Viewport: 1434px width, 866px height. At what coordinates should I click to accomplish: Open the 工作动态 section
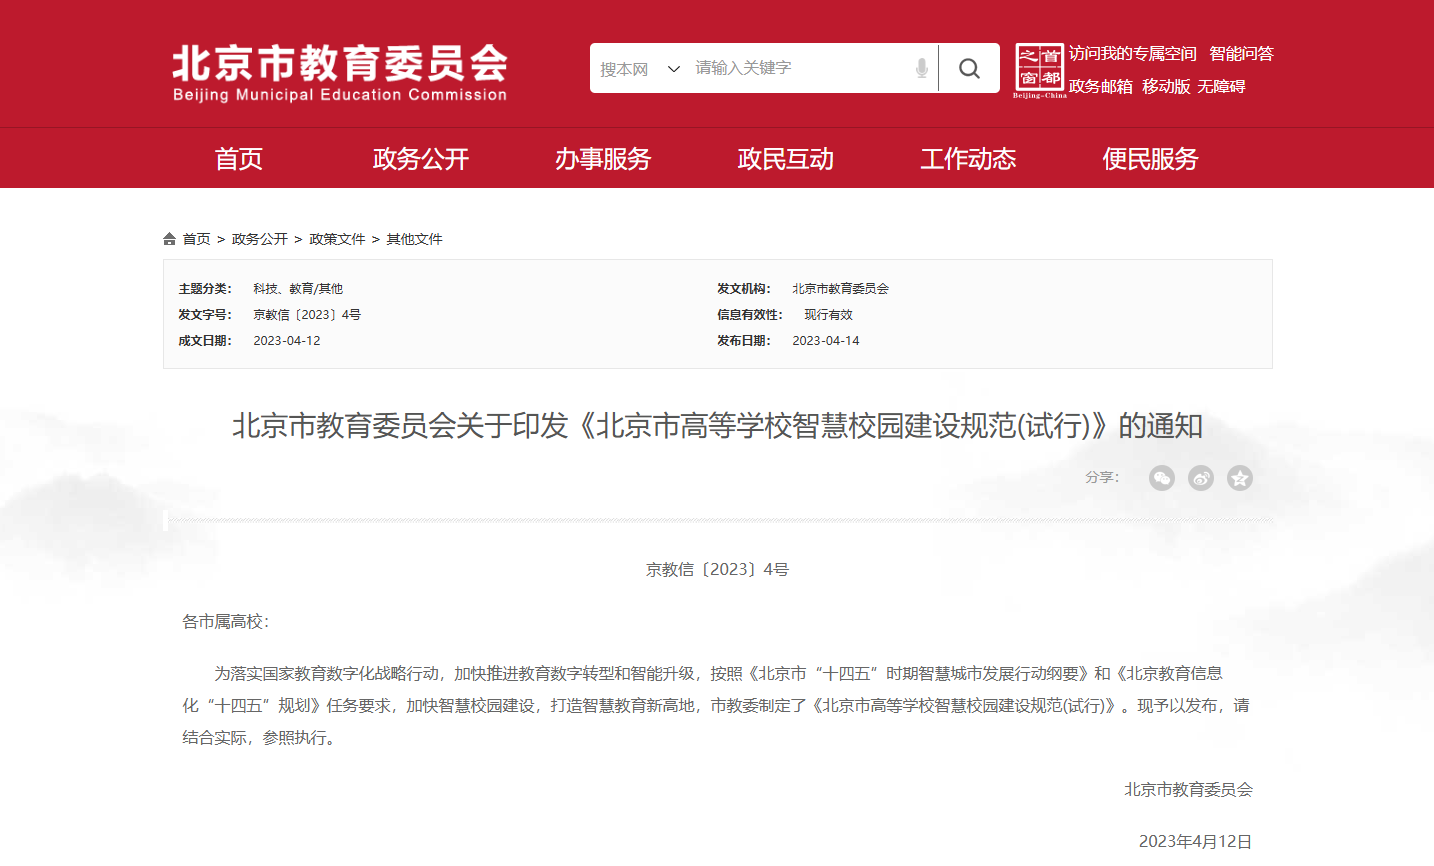[967, 158]
